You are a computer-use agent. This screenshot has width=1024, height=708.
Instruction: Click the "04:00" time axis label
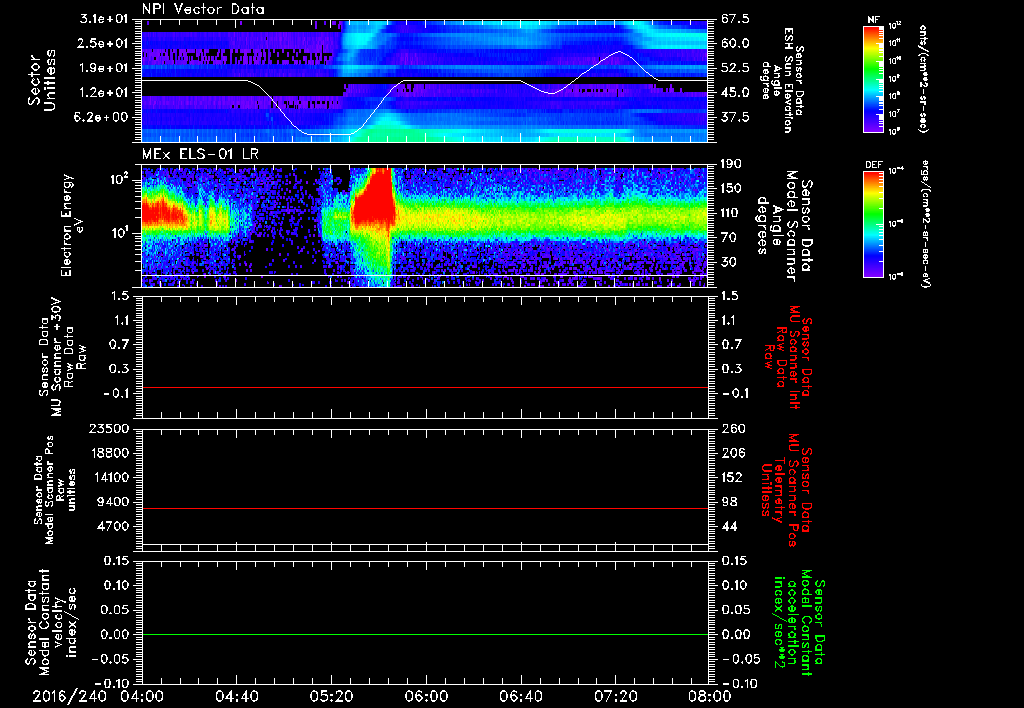pyautogui.click(x=142, y=696)
